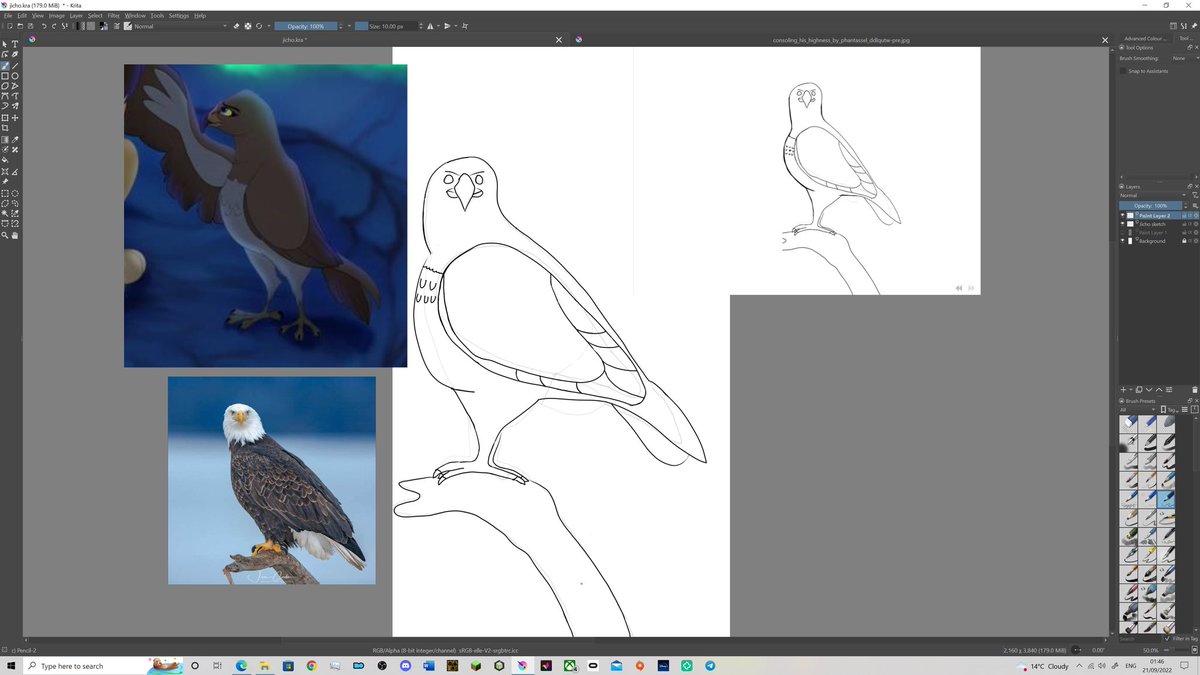This screenshot has height=675, width=1200.
Task: Toggle horizontal mirror tool
Action: [x=430, y=26]
